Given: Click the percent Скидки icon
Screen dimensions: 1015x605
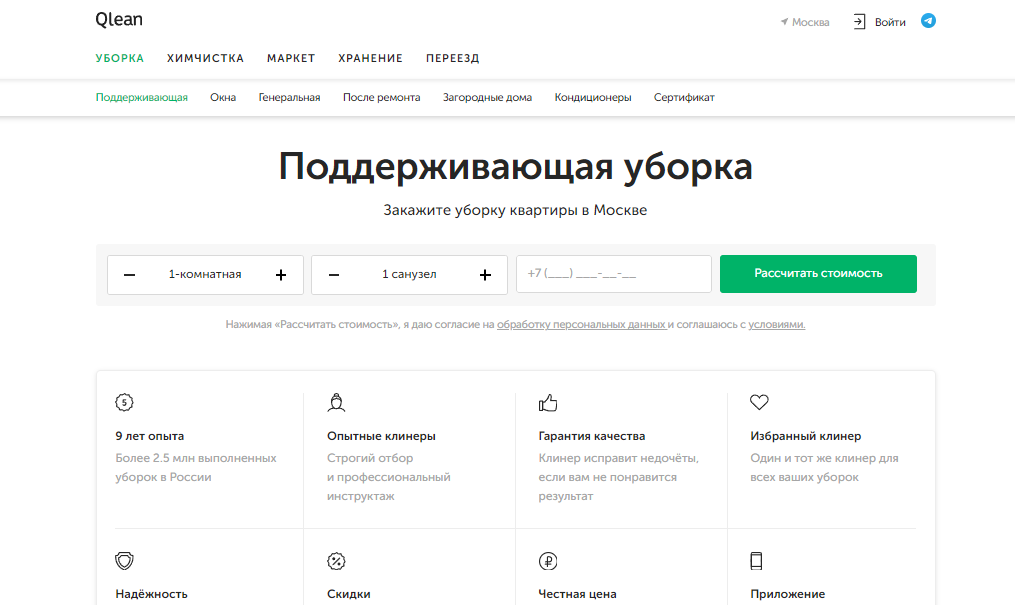Looking at the screenshot, I should [336, 561].
